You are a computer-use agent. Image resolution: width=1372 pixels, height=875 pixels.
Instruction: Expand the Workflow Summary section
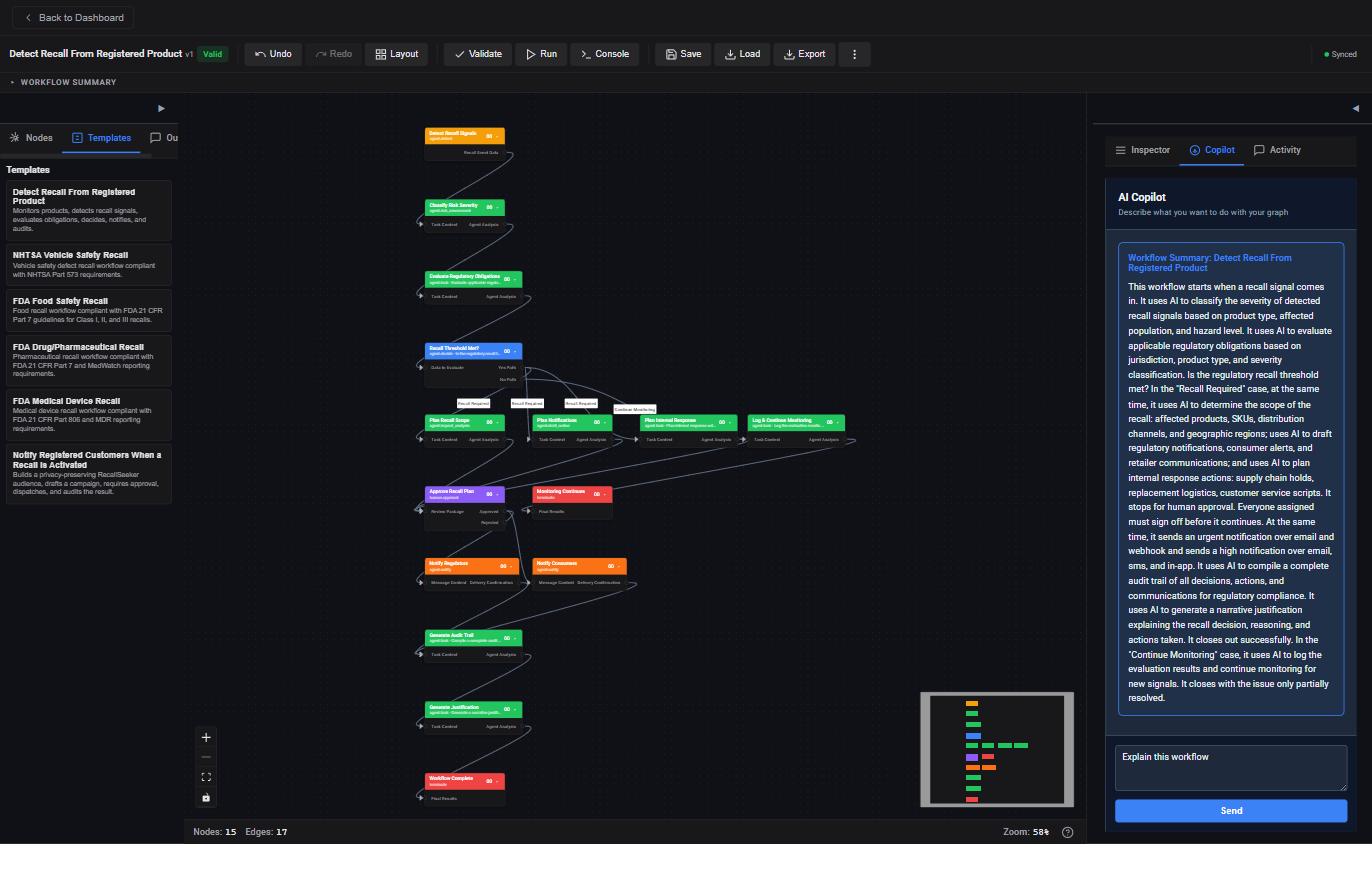63,82
